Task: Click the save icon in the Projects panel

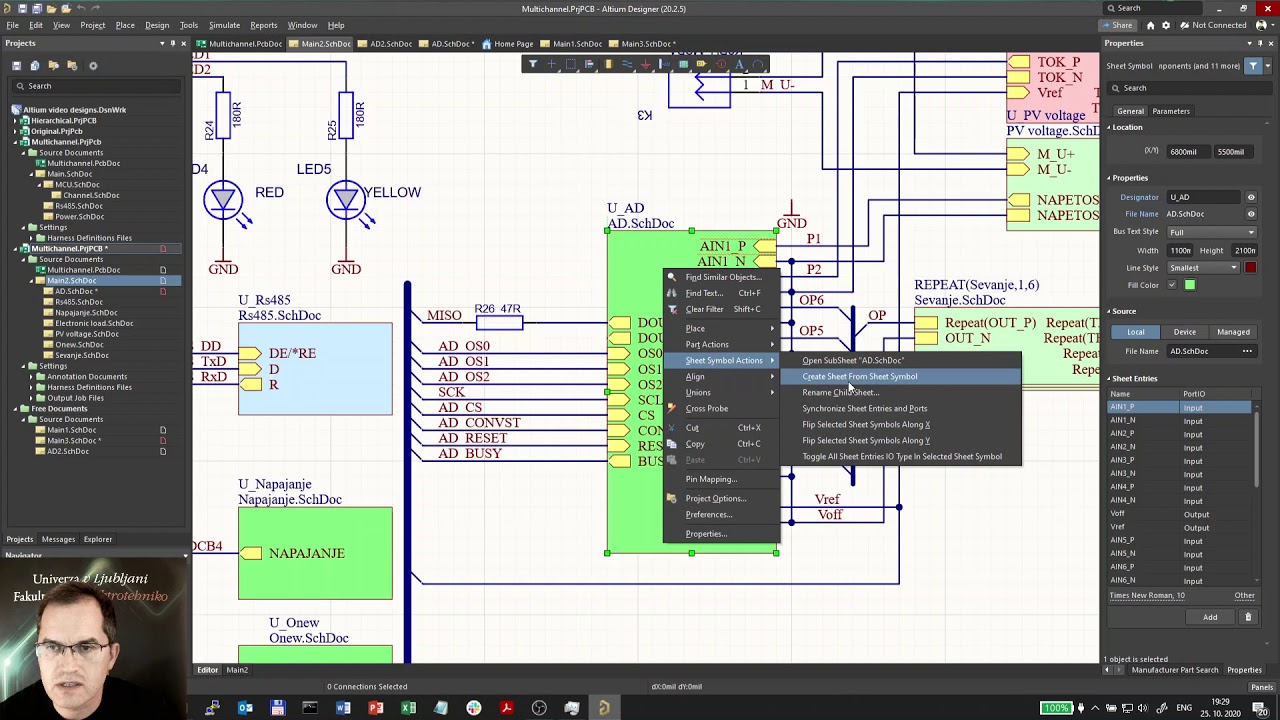Action: click(17, 66)
